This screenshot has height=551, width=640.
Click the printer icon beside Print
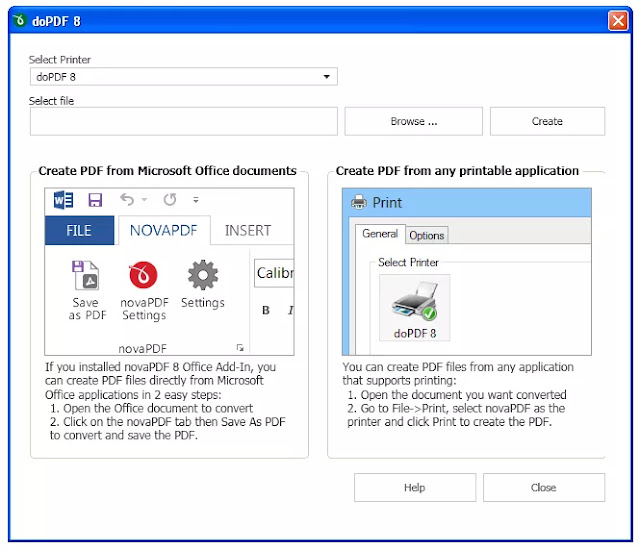click(x=359, y=202)
